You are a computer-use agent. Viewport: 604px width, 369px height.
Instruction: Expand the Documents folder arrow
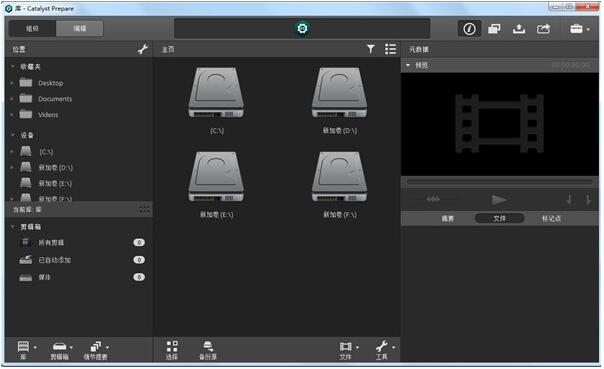(12, 99)
